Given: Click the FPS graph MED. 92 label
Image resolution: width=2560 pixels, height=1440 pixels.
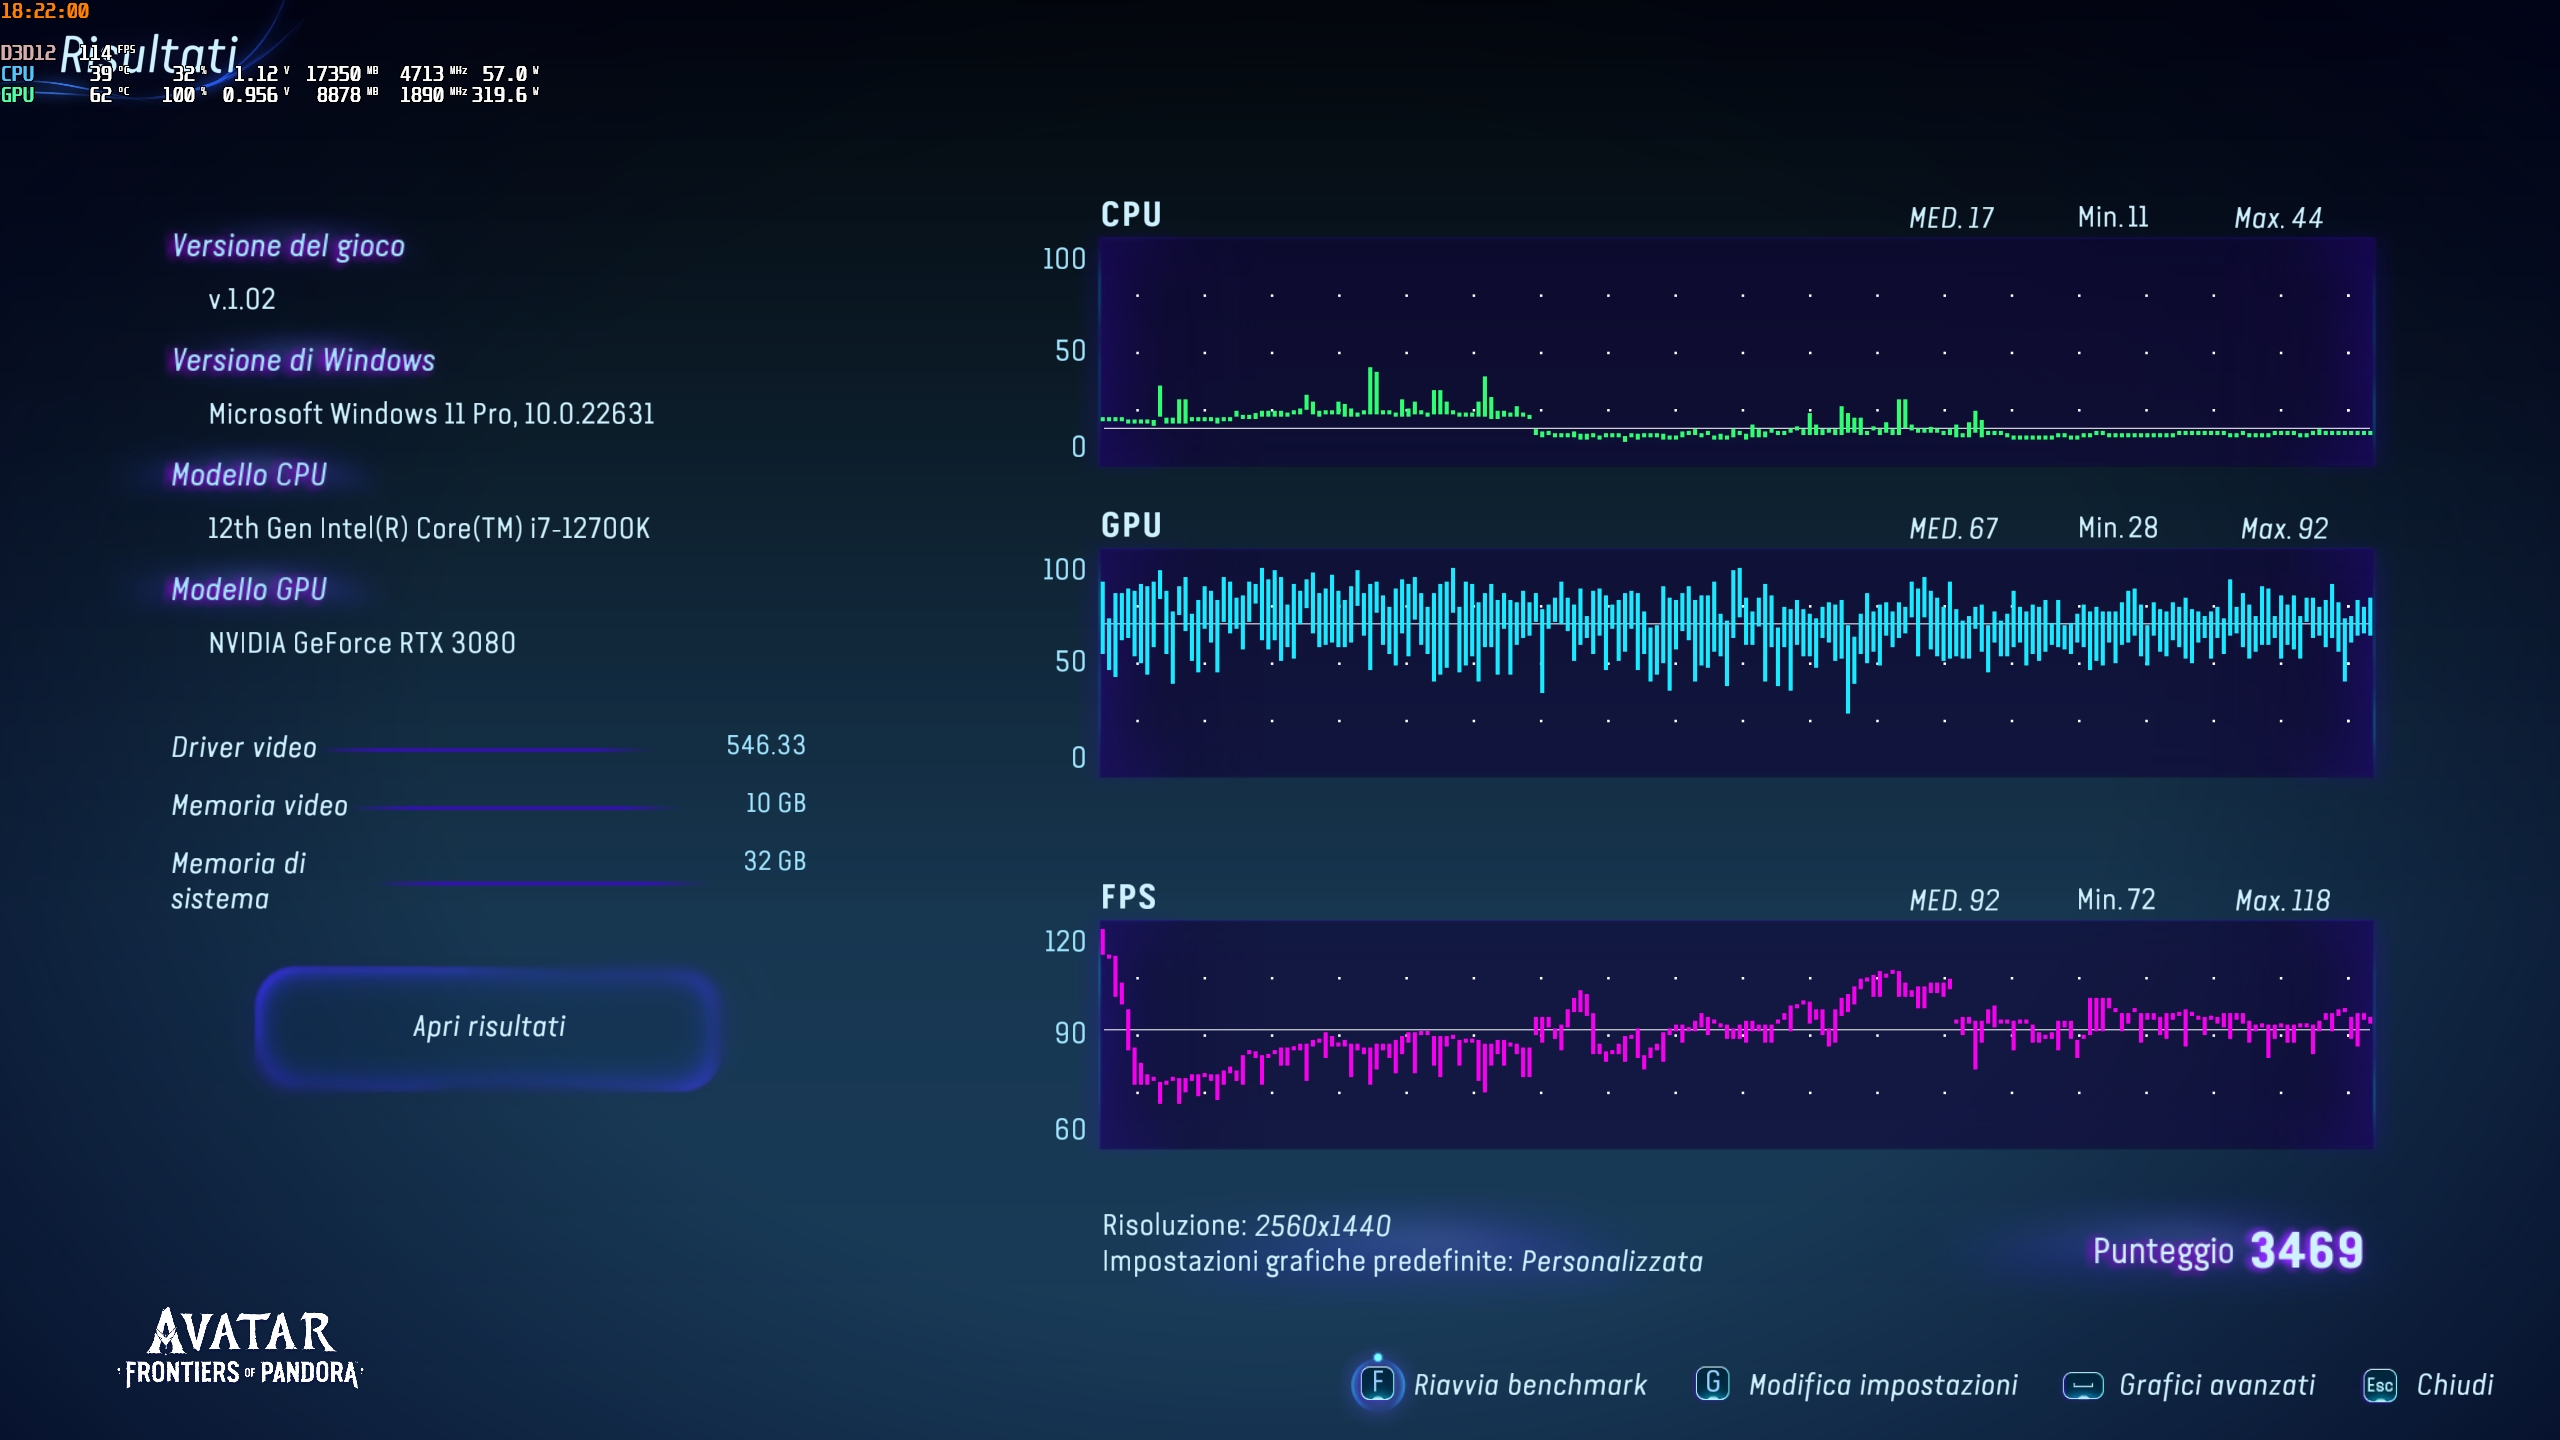Looking at the screenshot, I should pyautogui.click(x=1953, y=900).
